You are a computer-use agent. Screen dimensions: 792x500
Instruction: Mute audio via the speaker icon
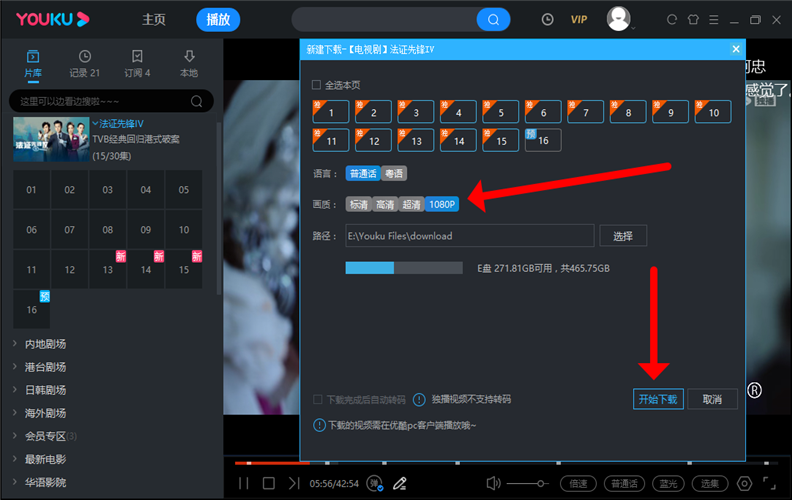coord(492,483)
